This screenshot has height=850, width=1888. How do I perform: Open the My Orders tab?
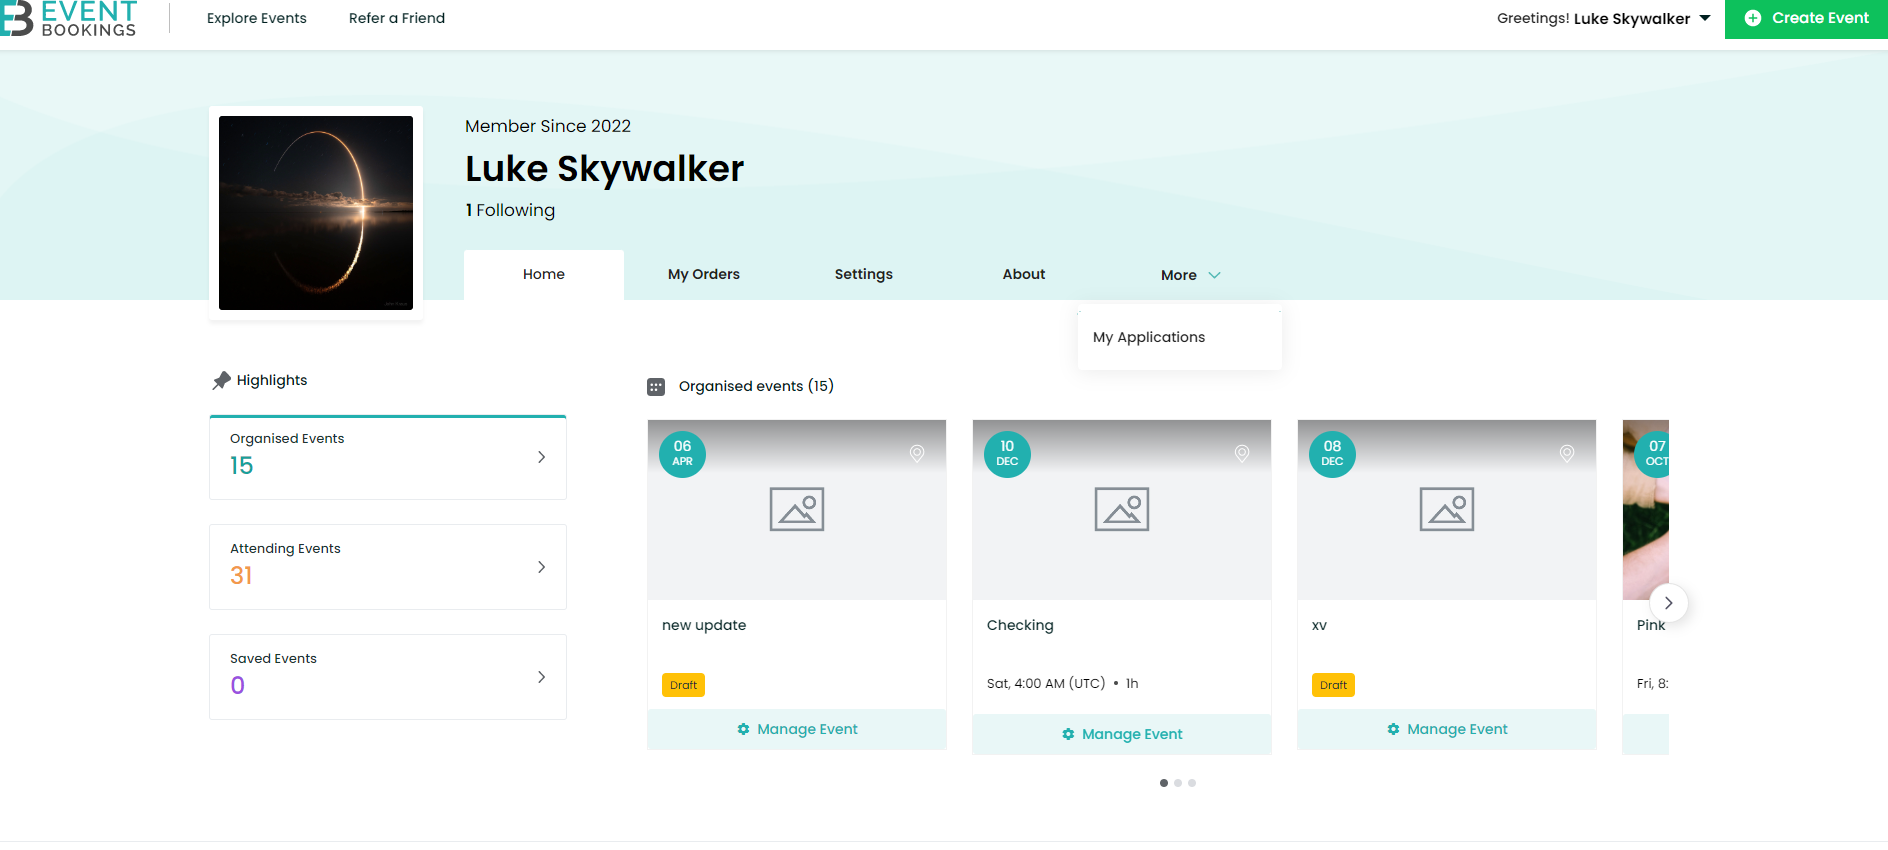pos(703,275)
